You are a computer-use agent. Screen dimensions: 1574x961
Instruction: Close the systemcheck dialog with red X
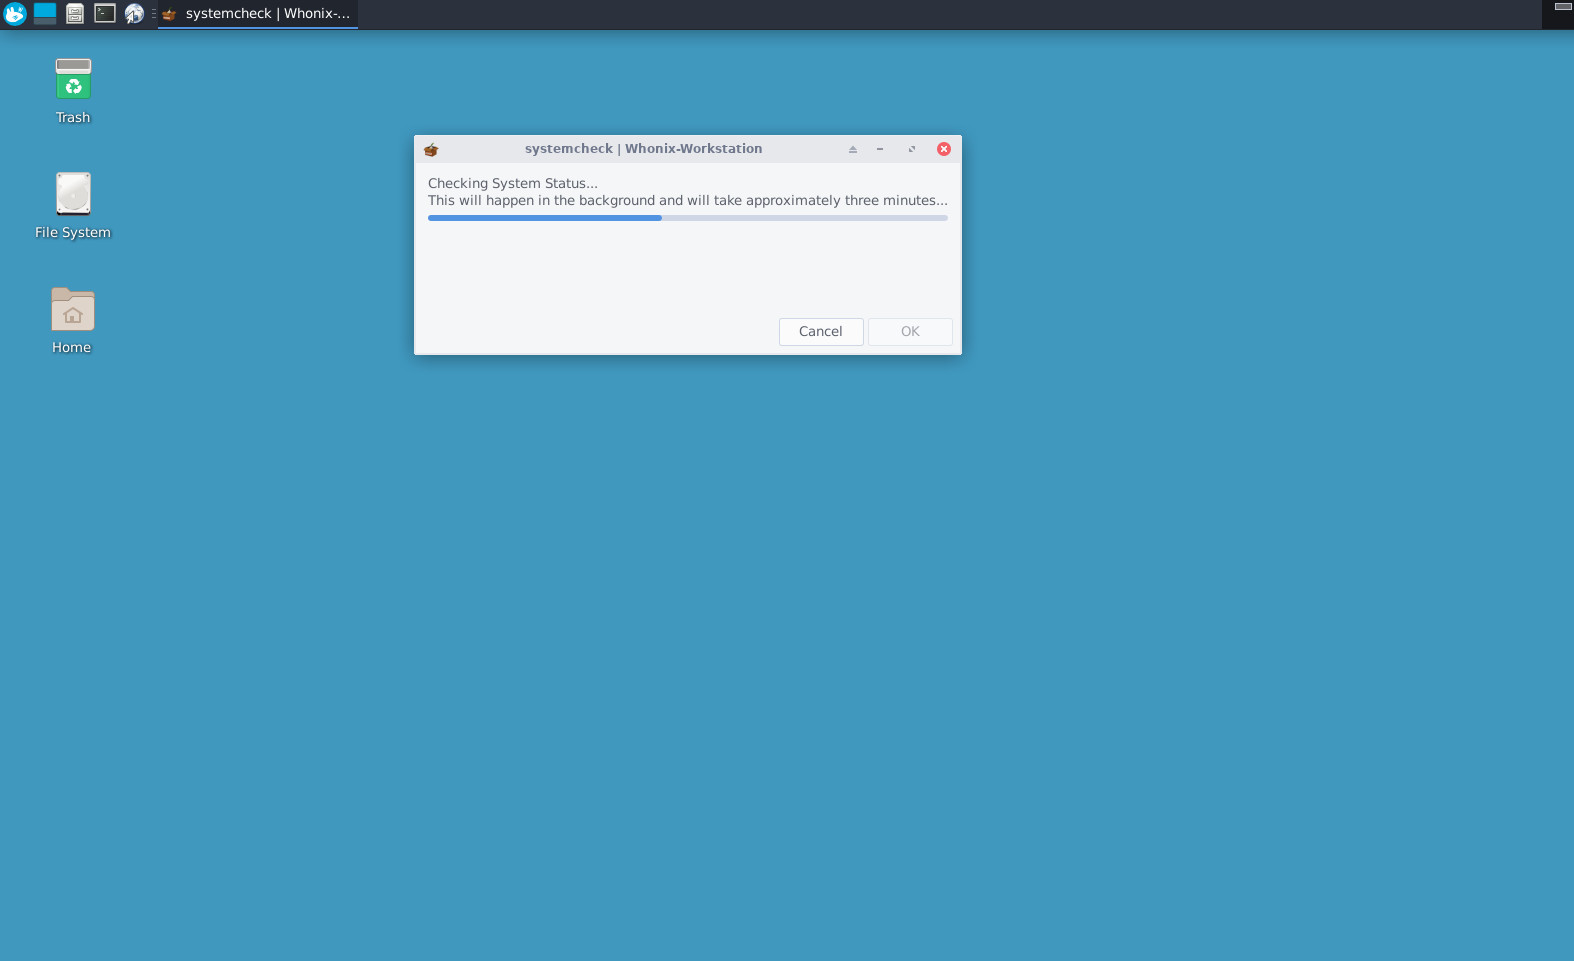click(944, 149)
